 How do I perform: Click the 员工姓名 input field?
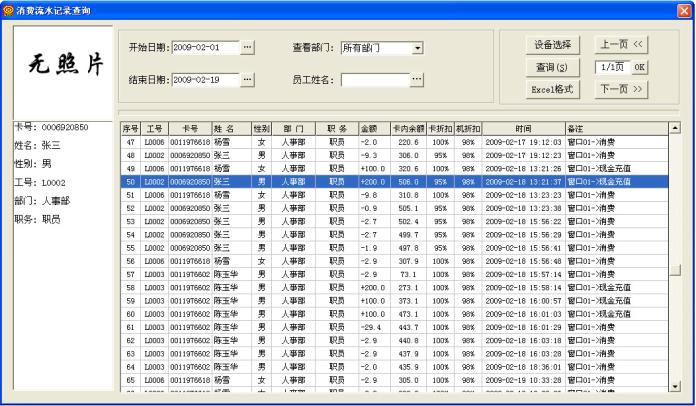[x=374, y=79]
